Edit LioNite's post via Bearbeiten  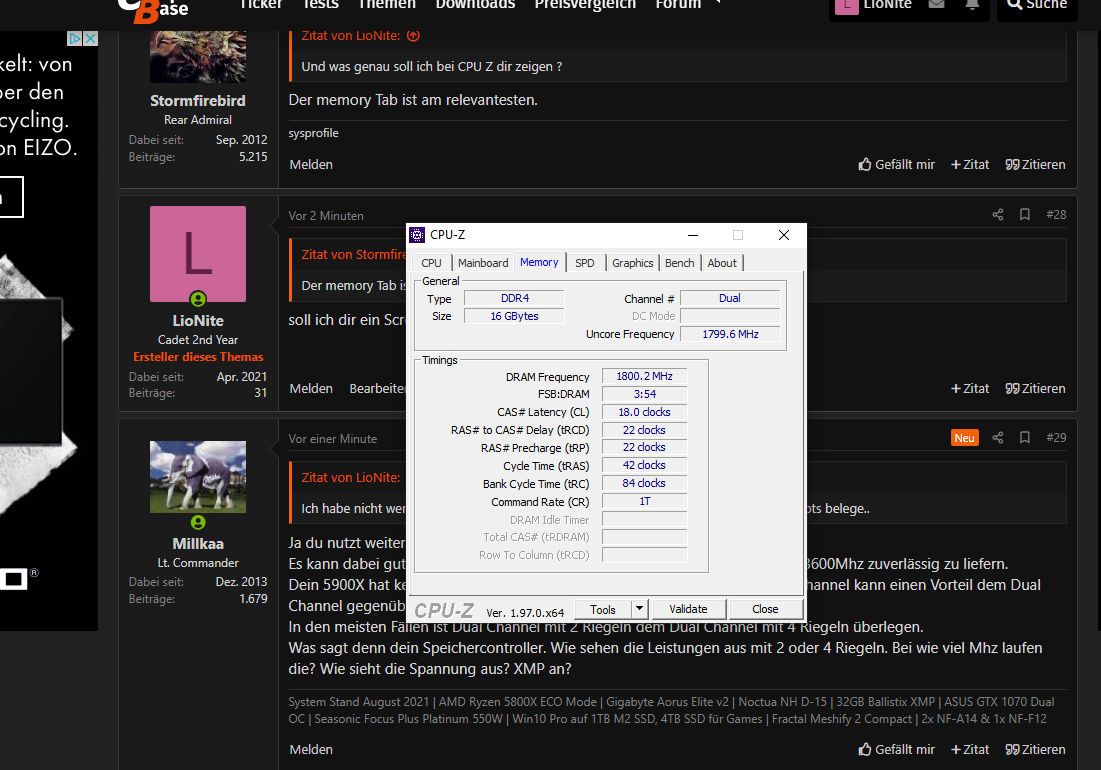[x=377, y=388]
